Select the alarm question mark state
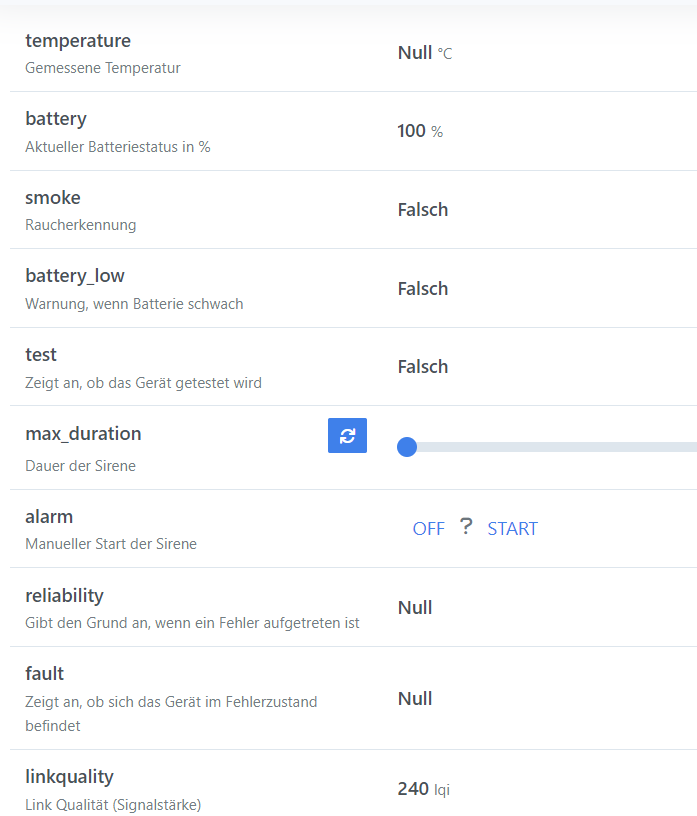 466,527
